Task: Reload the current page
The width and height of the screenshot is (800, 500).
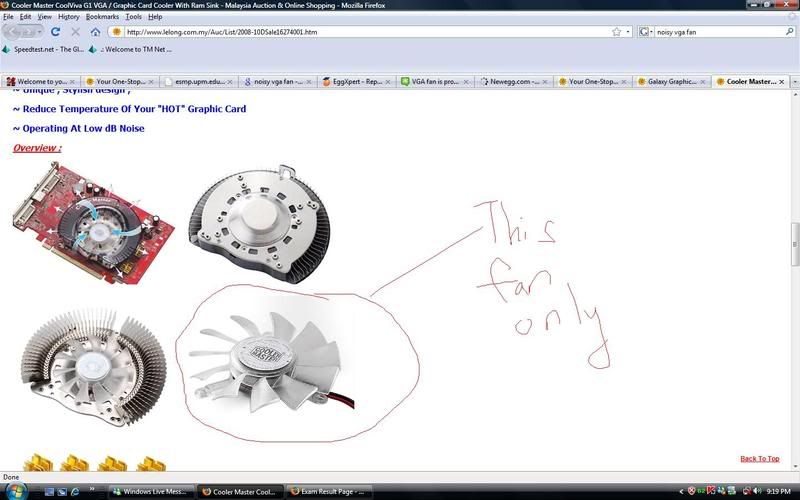Action: 55,32
